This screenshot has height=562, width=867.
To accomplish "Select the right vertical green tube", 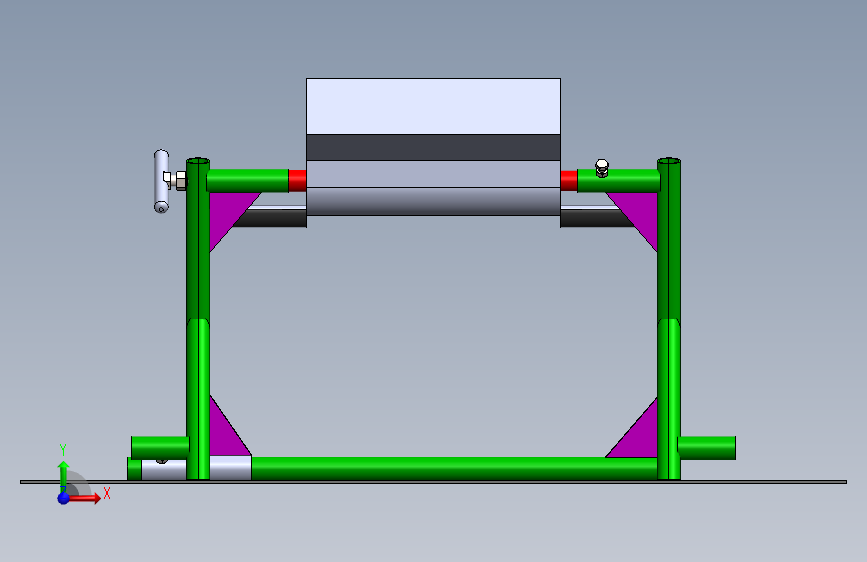I will coord(669,319).
